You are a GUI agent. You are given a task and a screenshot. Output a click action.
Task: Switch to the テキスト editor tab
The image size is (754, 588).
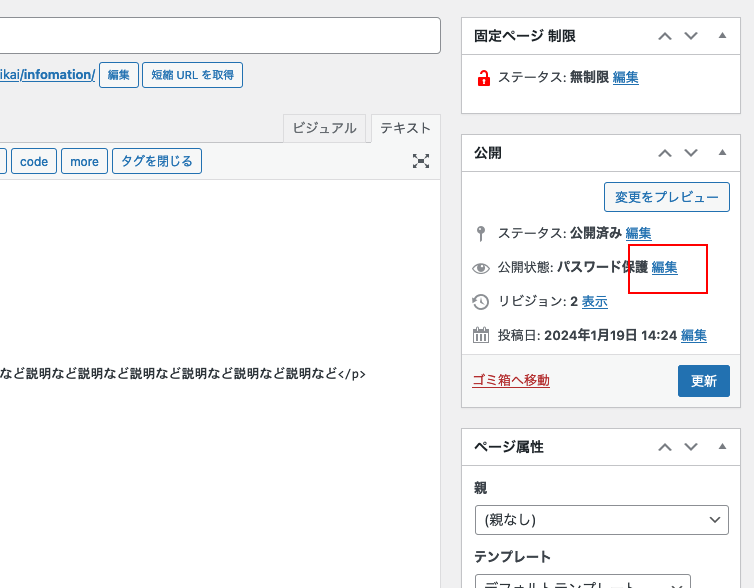tap(405, 128)
